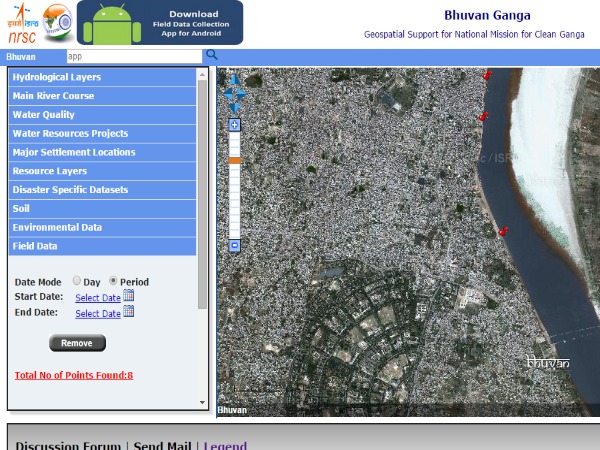Viewport: 600px width, 450px height.
Task: Click the Send Mail link
Action: pos(163,445)
